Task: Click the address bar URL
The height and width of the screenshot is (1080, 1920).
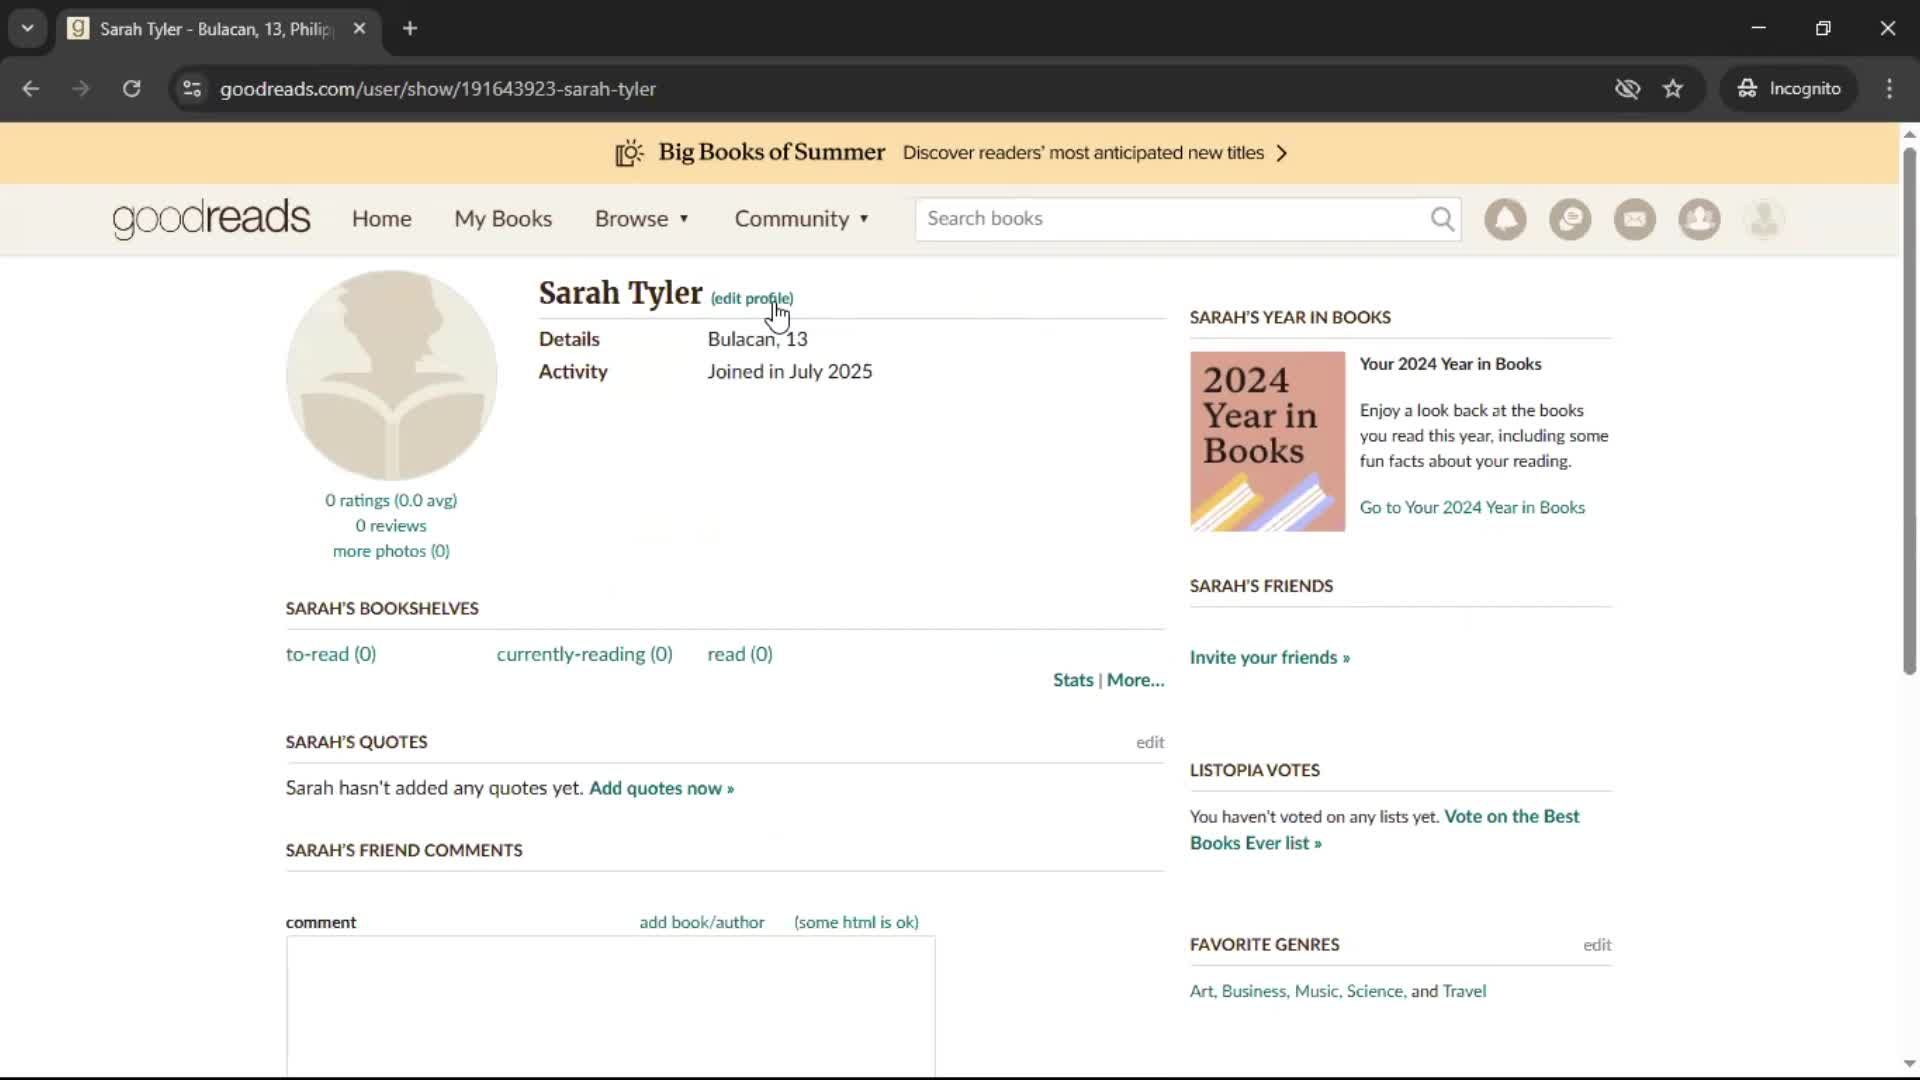Action: click(x=437, y=89)
